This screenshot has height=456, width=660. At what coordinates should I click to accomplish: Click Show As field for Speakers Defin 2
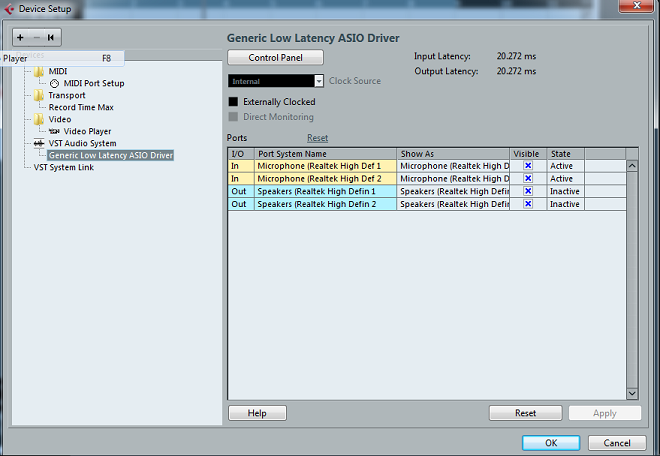click(x=453, y=204)
